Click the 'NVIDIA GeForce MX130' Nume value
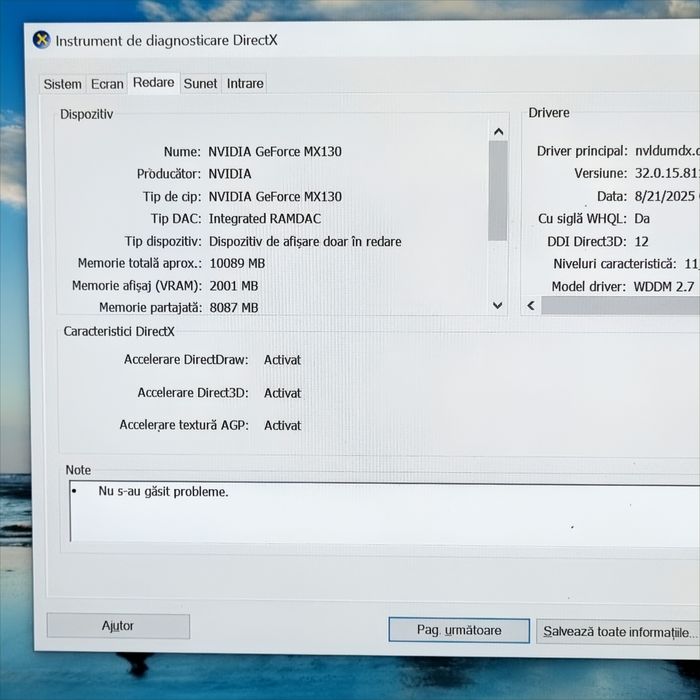700x700 pixels. 275,152
